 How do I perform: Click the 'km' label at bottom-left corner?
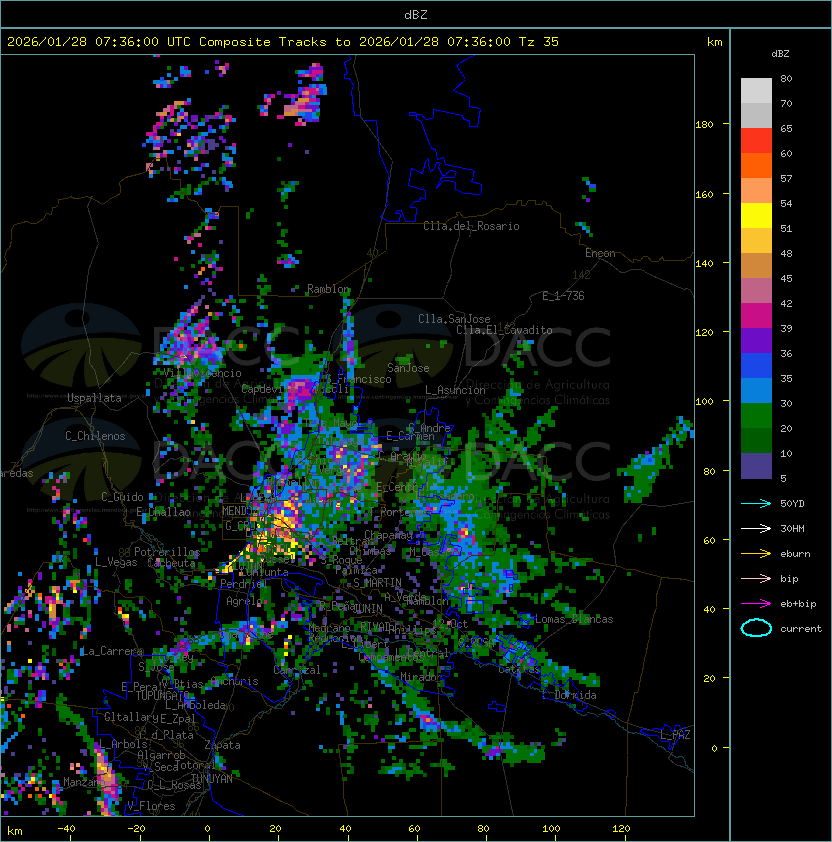coord(15,831)
